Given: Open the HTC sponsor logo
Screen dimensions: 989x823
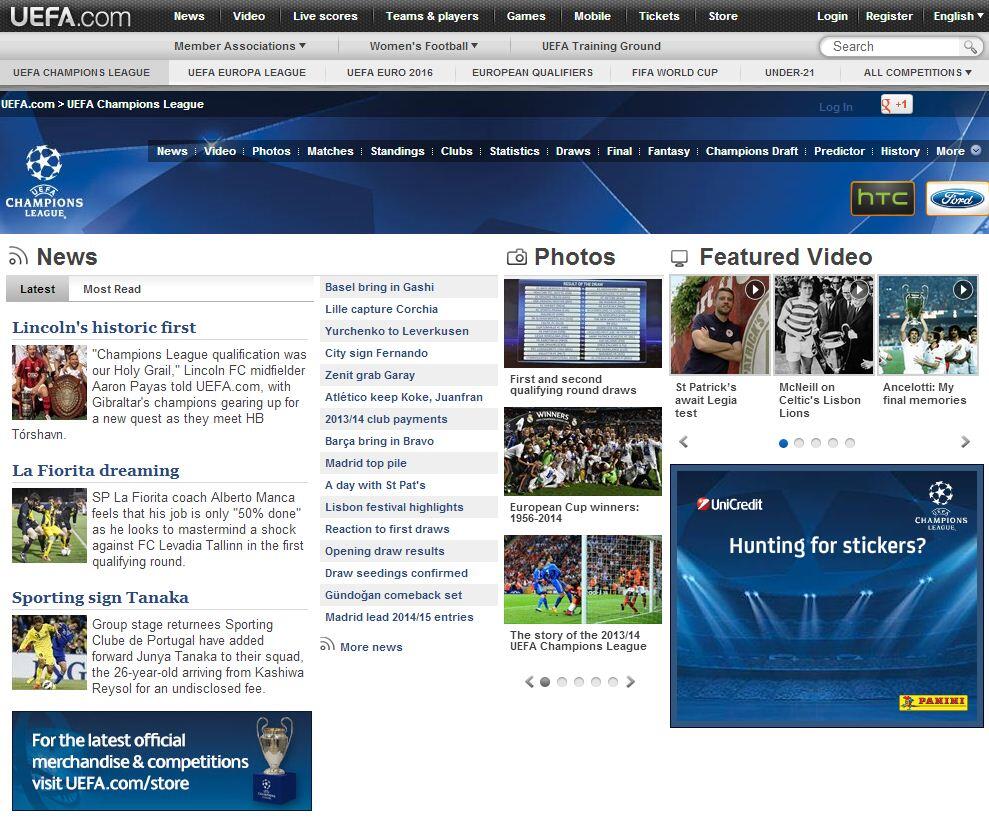Looking at the screenshot, I should coord(882,199).
